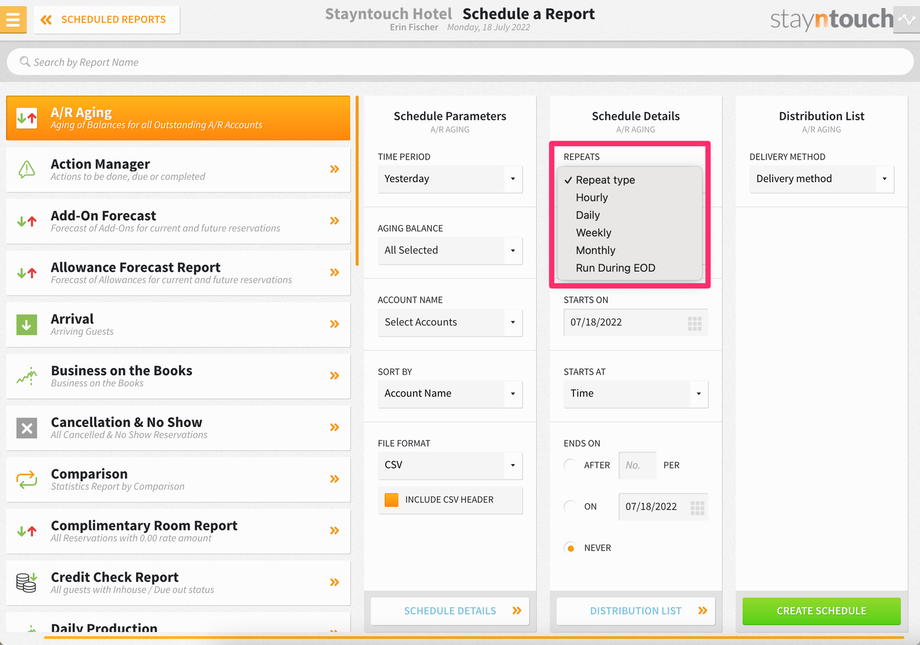The height and width of the screenshot is (645, 920).
Task: Choose Daily in the Repeats list
Action: pyautogui.click(x=630, y=215)
